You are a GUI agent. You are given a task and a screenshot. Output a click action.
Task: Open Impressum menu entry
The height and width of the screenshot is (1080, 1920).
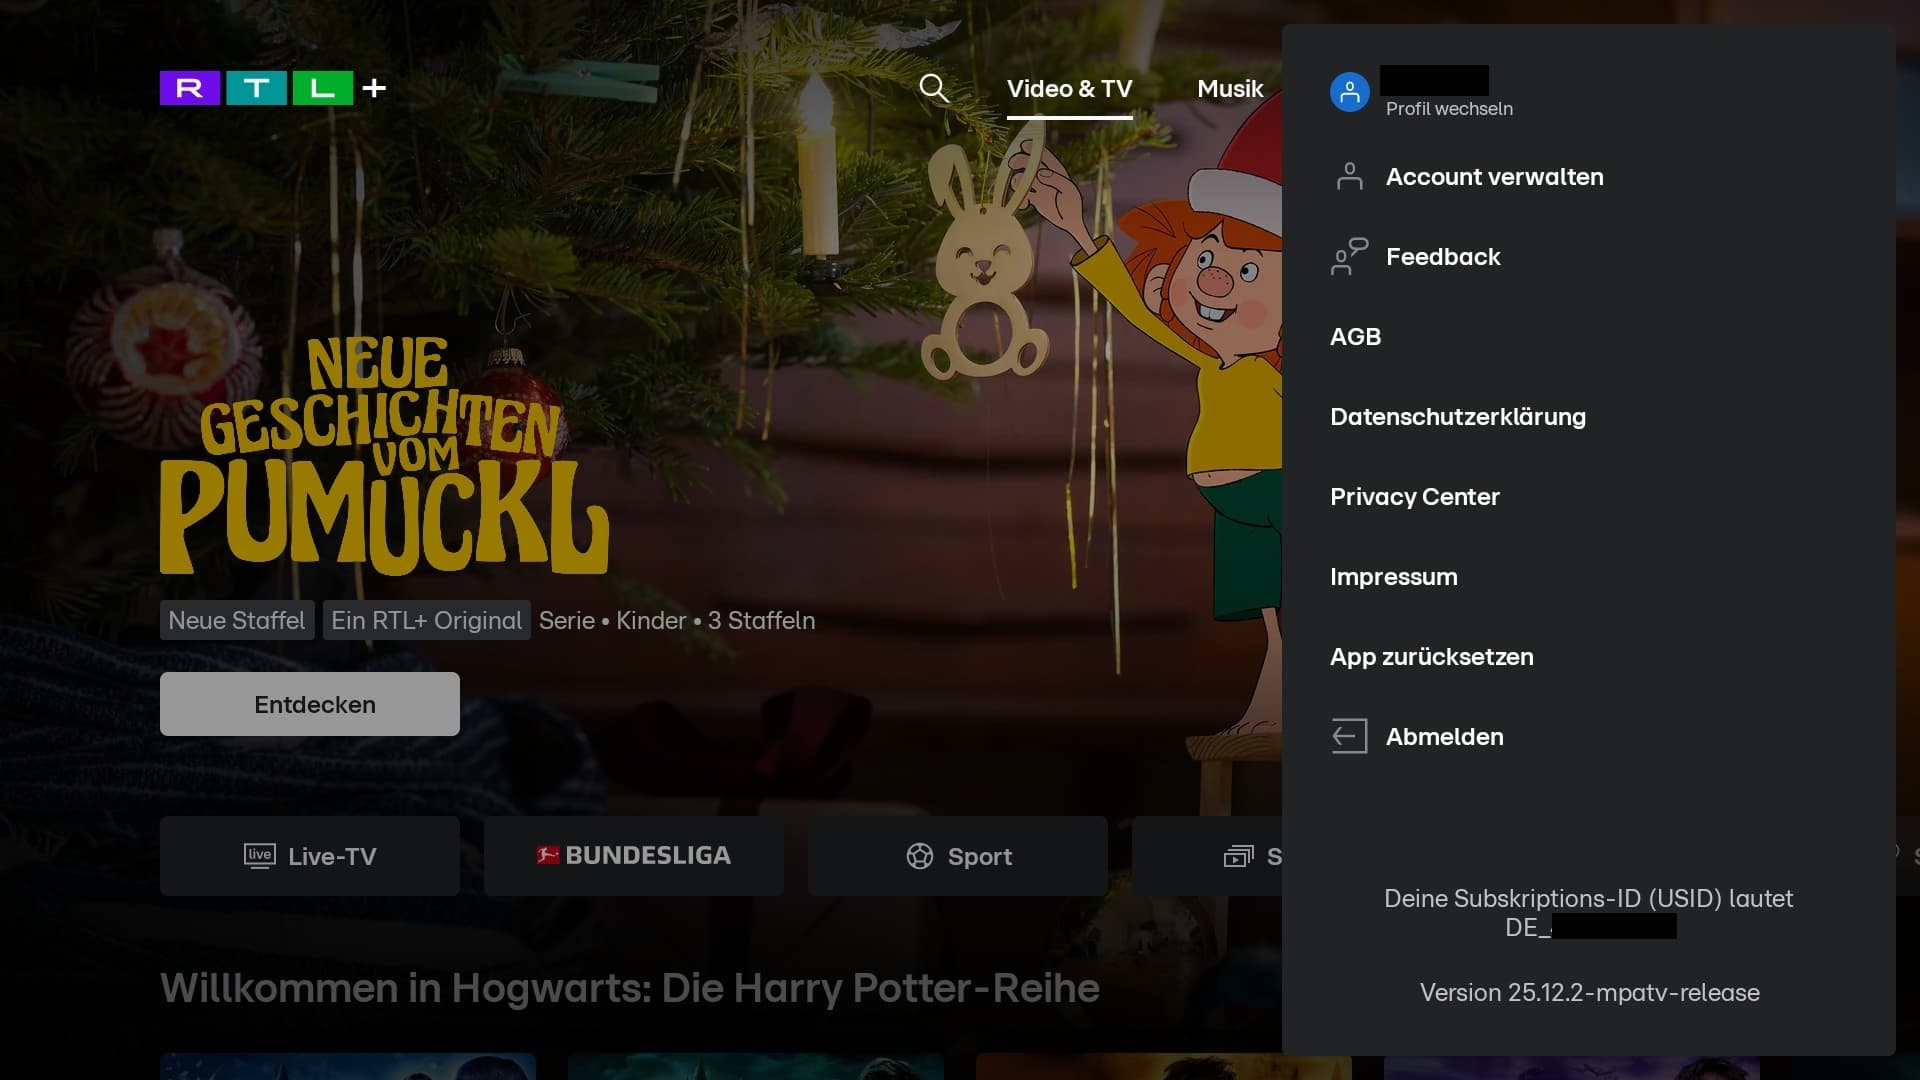tap(1393, 577)
